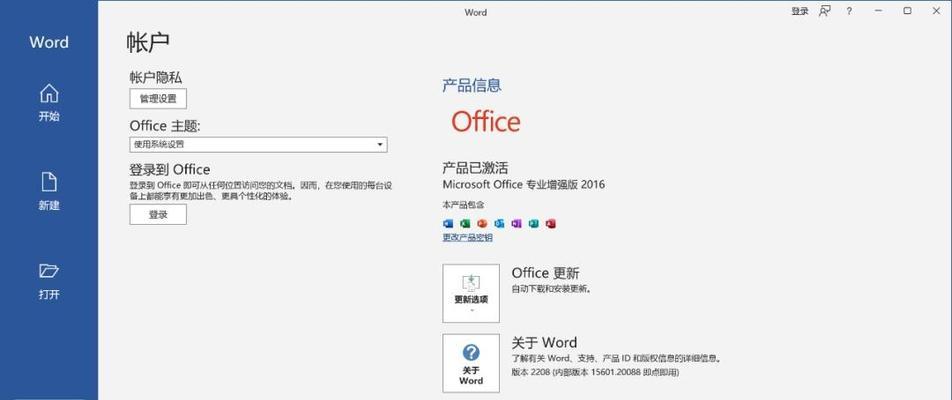Expand the Office 主题 dropdown arrow
This screenshot has width=952, height=400.
380,144
